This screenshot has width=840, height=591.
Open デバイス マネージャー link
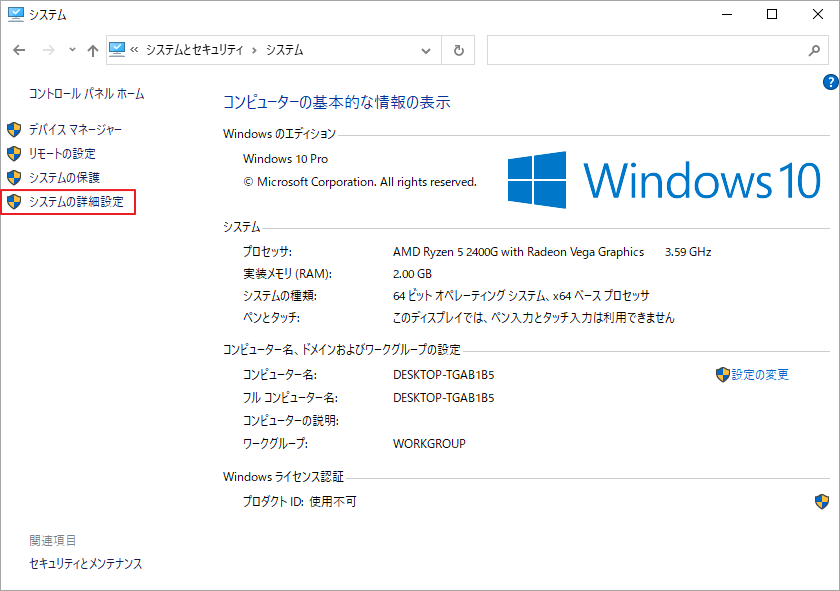click(x=76, y=130)
